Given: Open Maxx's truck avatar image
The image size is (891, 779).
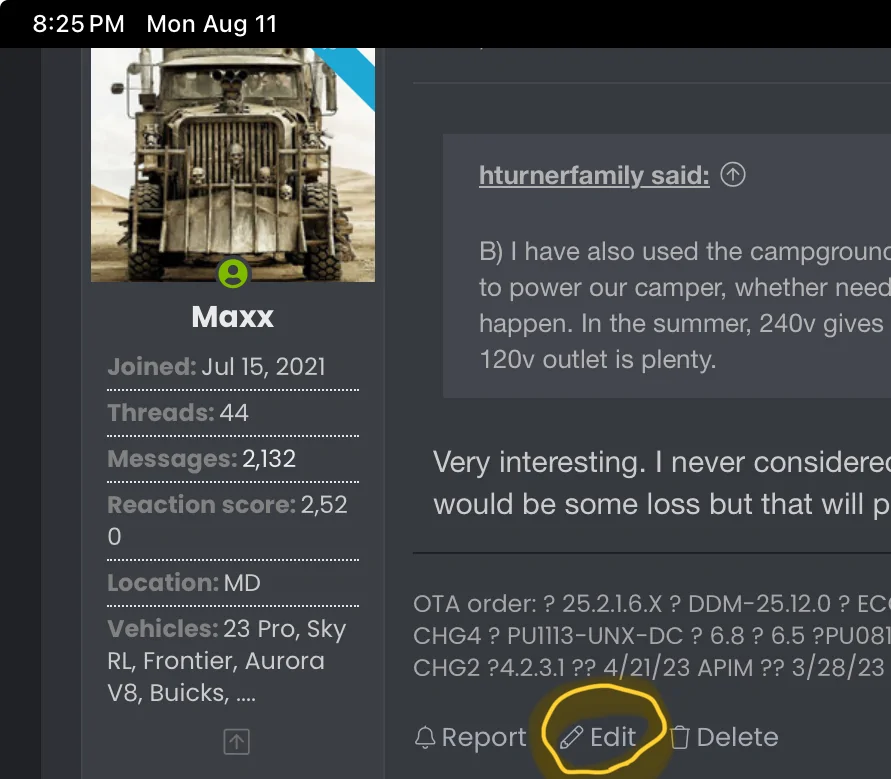Looking at the screenshot, I should coord(233,165).
